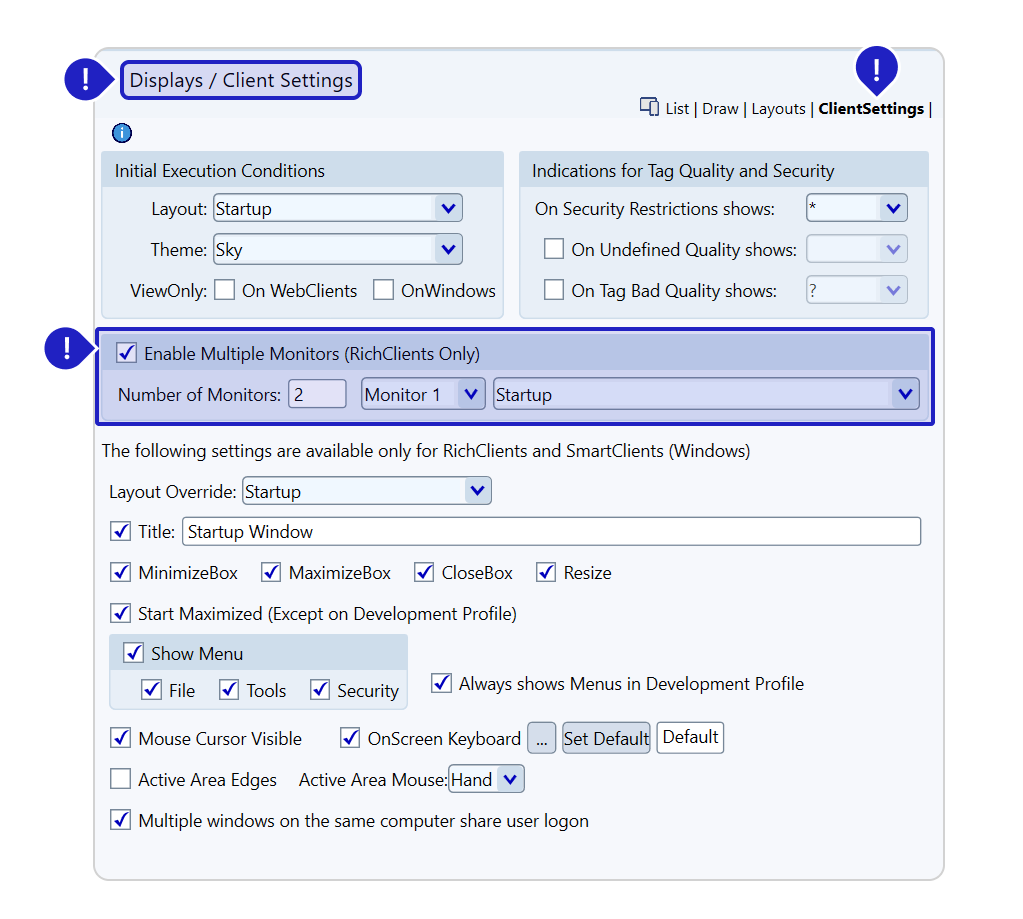Open the Layouts tab

778,109
